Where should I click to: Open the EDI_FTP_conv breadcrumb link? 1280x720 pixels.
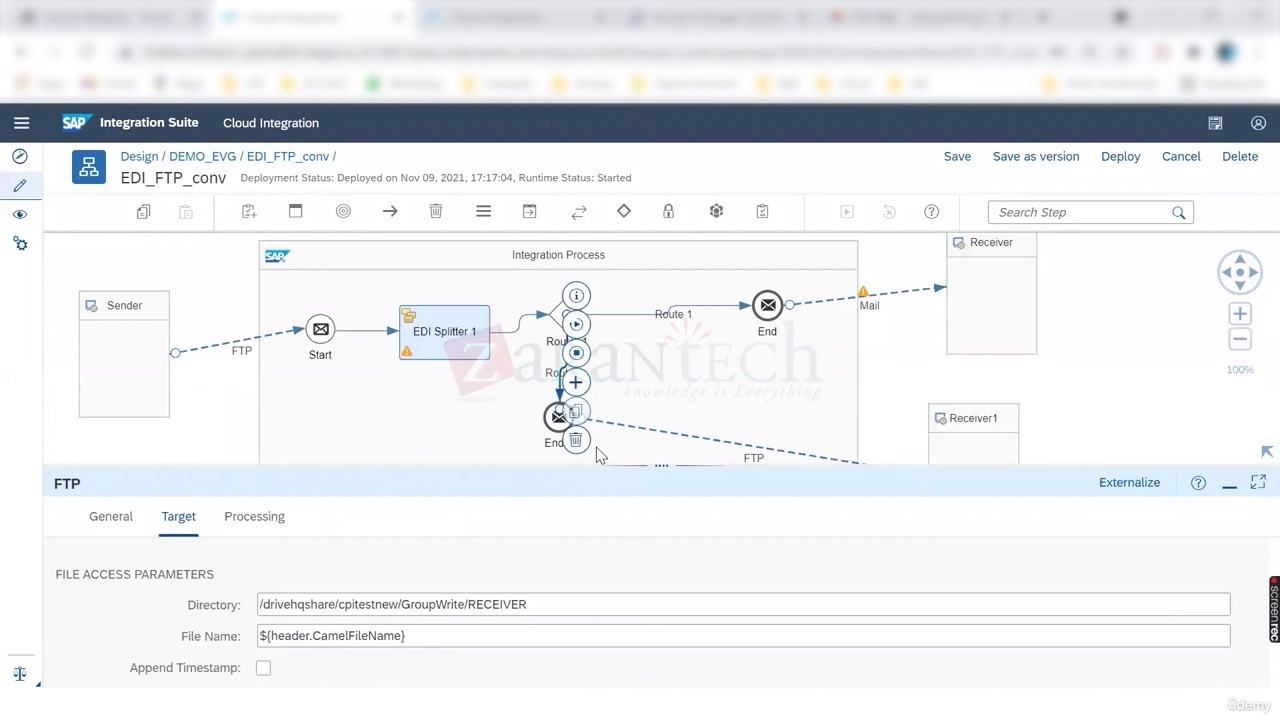pyautogui.click(x=288, y=156)
